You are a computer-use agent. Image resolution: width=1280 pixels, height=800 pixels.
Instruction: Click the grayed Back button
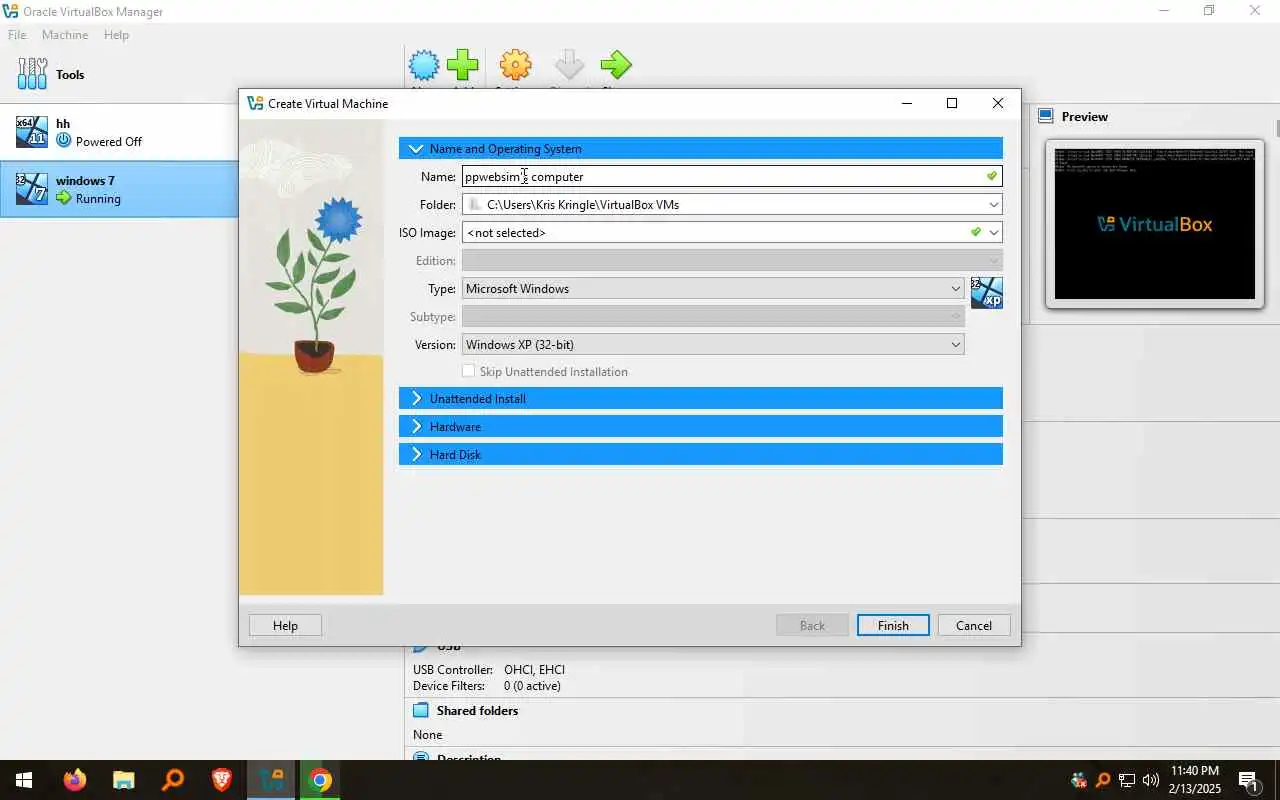[x=812, y=625]
